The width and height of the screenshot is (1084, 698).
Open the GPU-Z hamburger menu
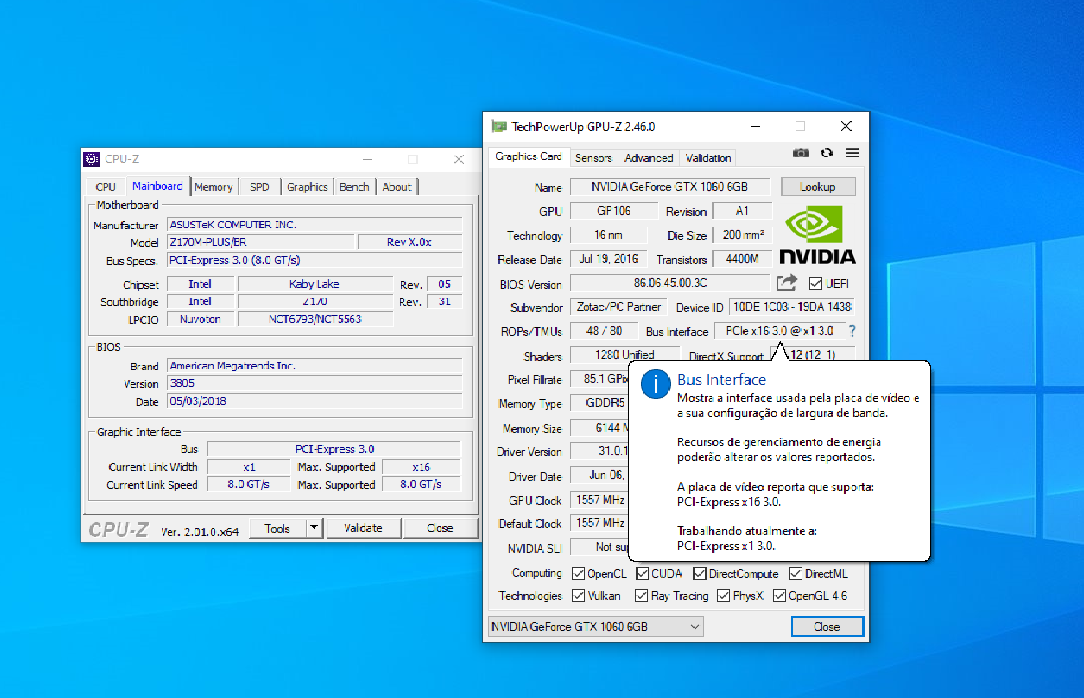point(852,153)
